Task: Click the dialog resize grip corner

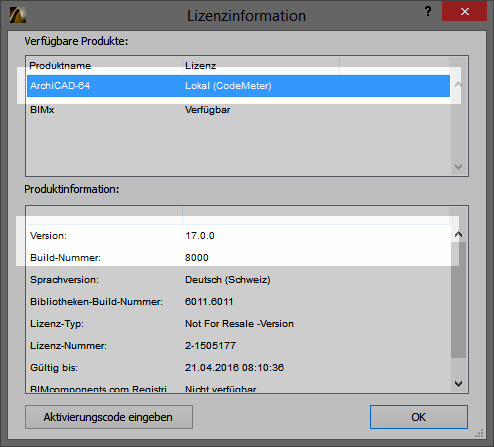Action: pyautogui.click(x=479, y=433)
